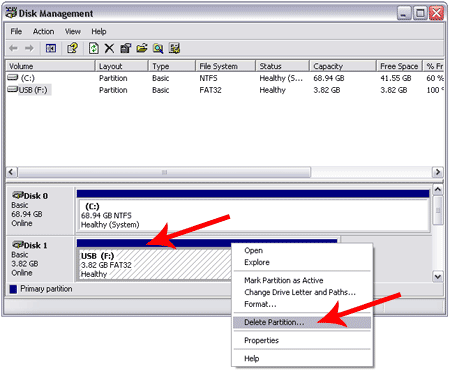The image size is (450, 371).
Task: Click the 41.55 GB free space cell
Action: [x=396, y=78]
